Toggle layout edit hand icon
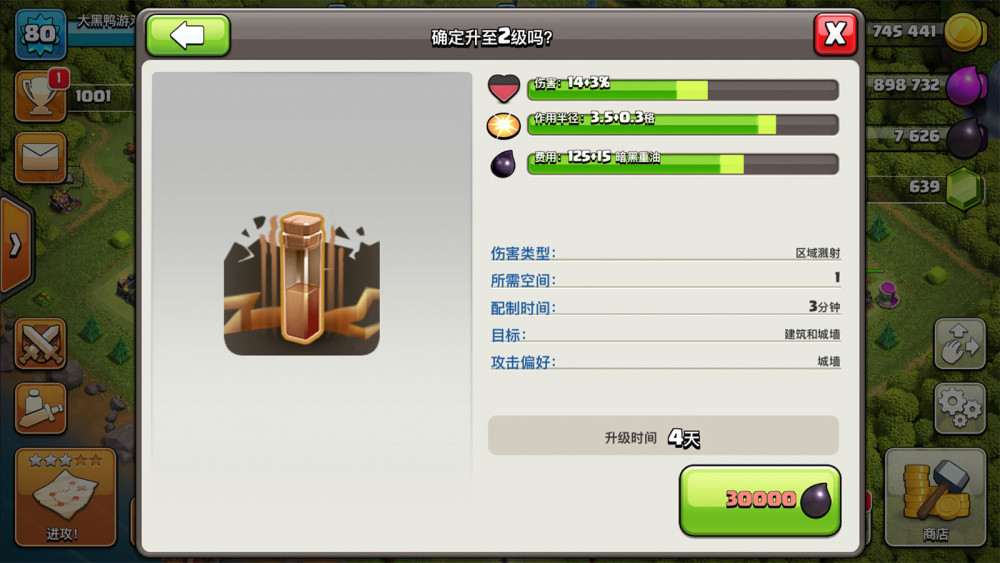This screenshot has height=563, width=1000. [x=960, y=344]
